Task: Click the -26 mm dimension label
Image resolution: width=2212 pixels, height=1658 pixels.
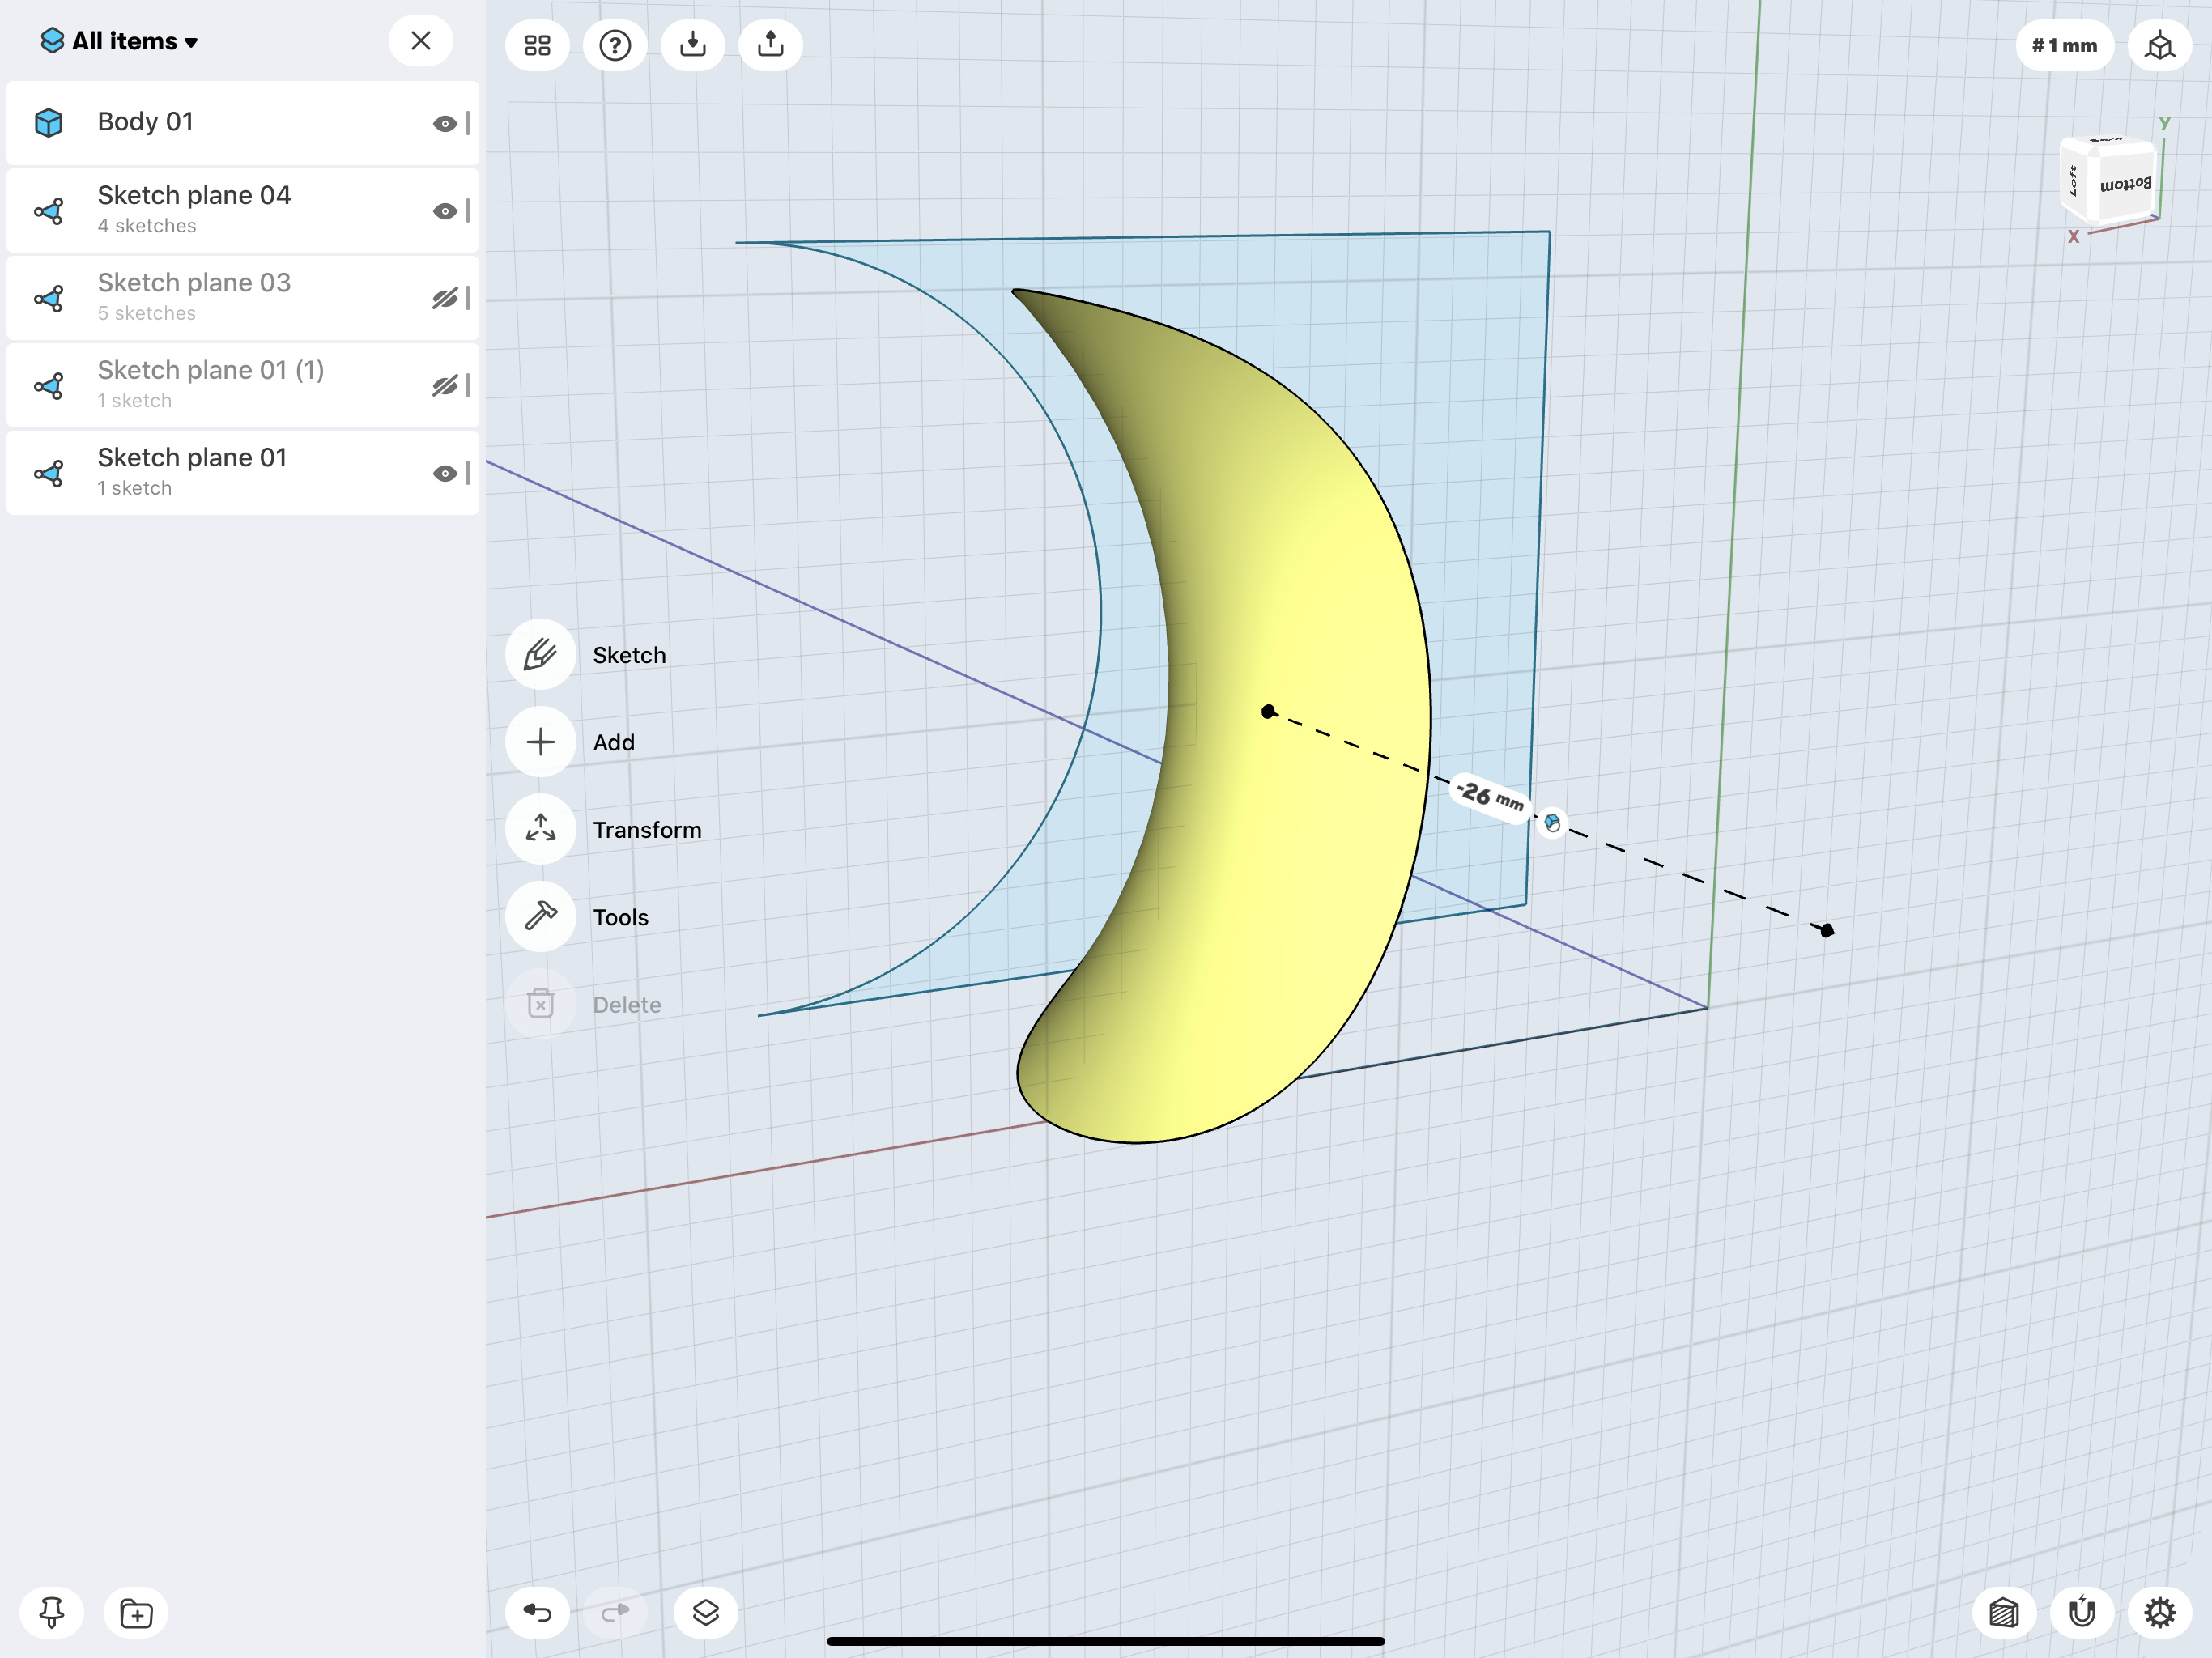Action: point(1489,797)
